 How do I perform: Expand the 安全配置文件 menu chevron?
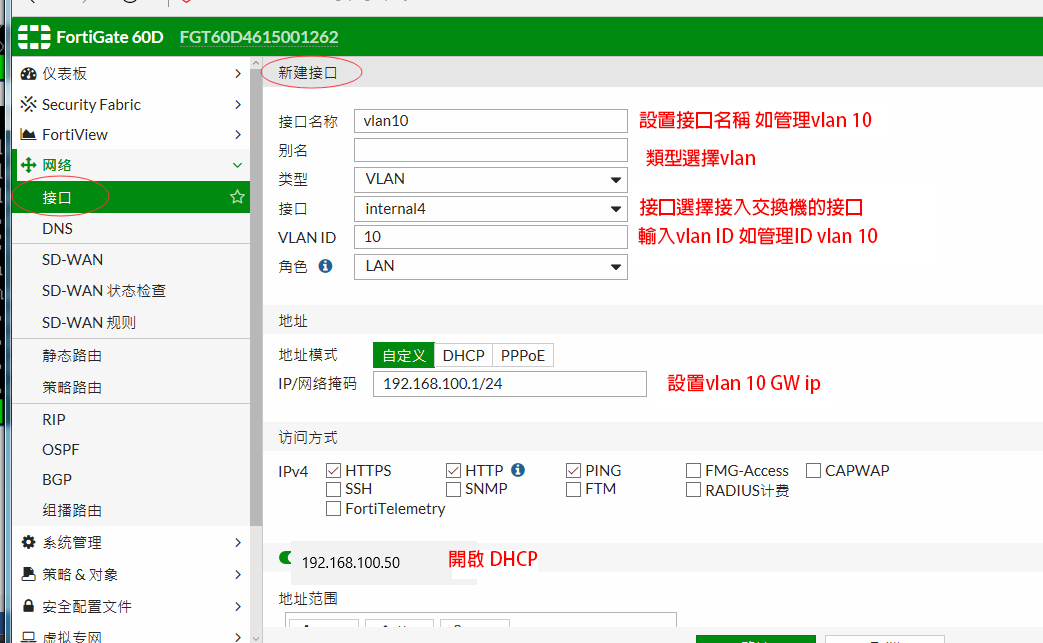click(237, 606)
